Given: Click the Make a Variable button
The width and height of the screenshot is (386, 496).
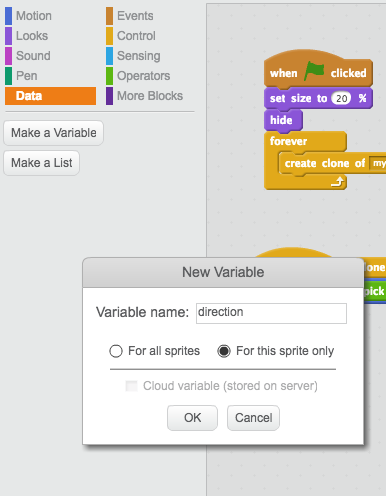Looking at the screenshot, I should coord(53,133).
